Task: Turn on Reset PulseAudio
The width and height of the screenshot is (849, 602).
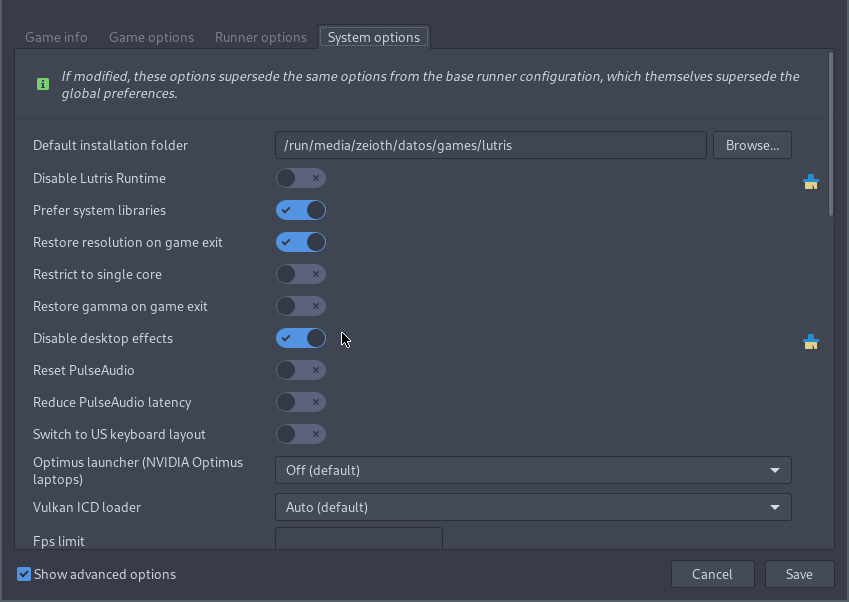Action: coord(300,370)
